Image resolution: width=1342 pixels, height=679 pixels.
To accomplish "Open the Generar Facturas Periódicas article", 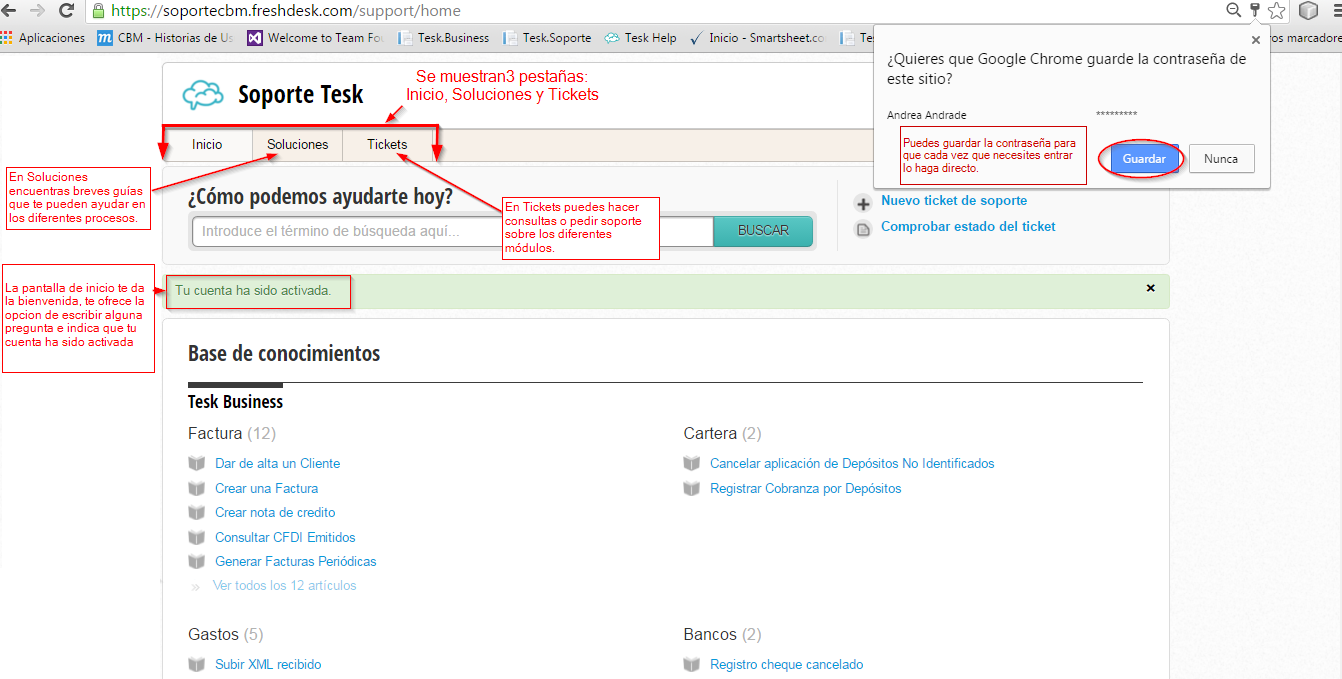I will pyautogui.click(x=296, y=561).
